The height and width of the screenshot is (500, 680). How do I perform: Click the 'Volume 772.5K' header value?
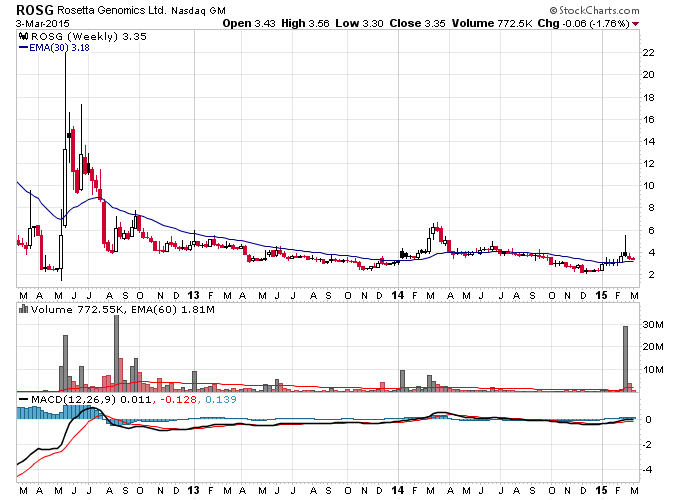[x=492, y=23]
